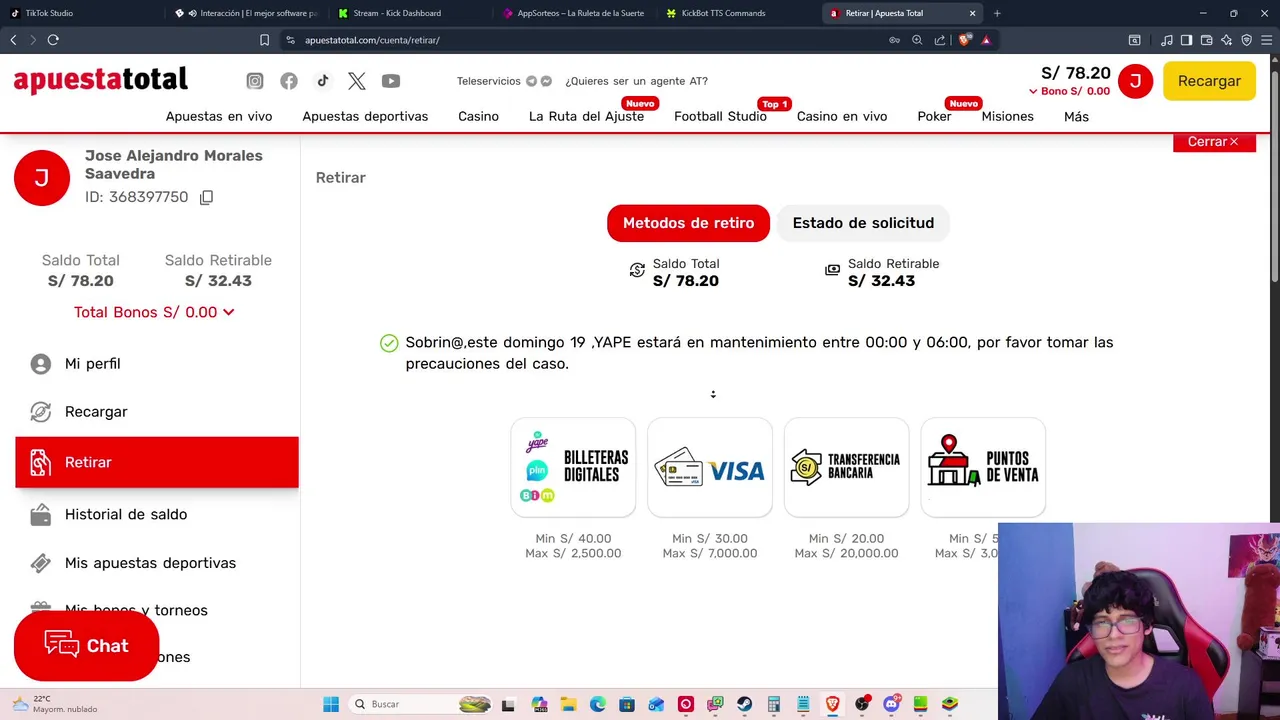Switch to TikTok Studio browser tab

82,13
